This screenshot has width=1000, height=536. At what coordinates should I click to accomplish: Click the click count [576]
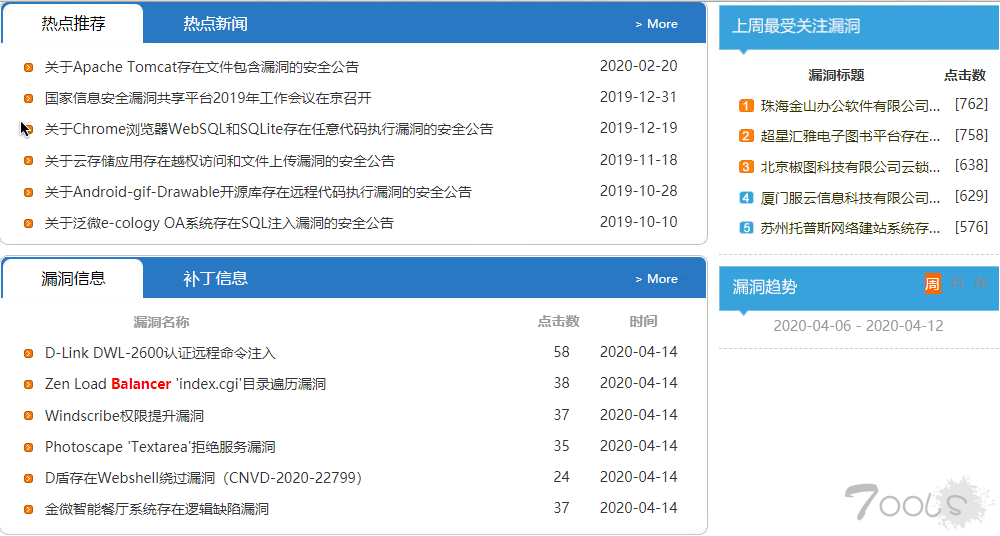pyautogui.click(x=971, y=227)
